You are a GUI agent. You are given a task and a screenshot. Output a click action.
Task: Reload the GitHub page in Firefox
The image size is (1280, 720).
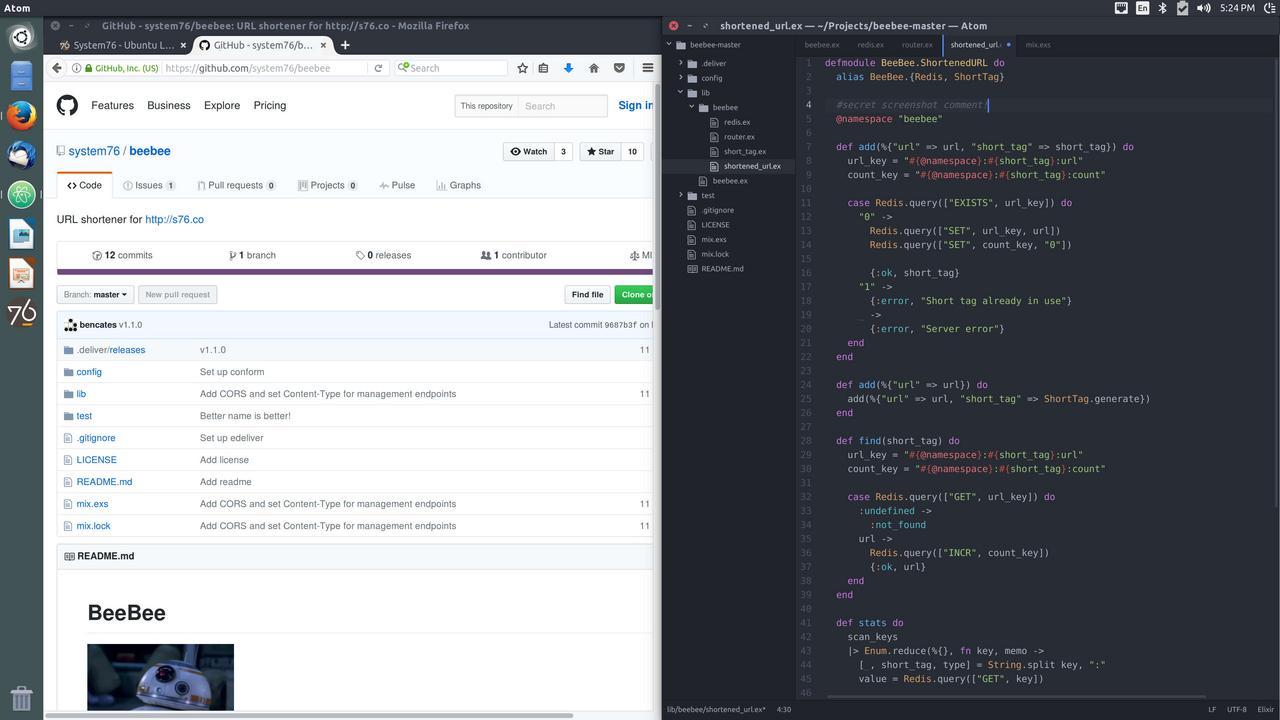click(378, 68)
